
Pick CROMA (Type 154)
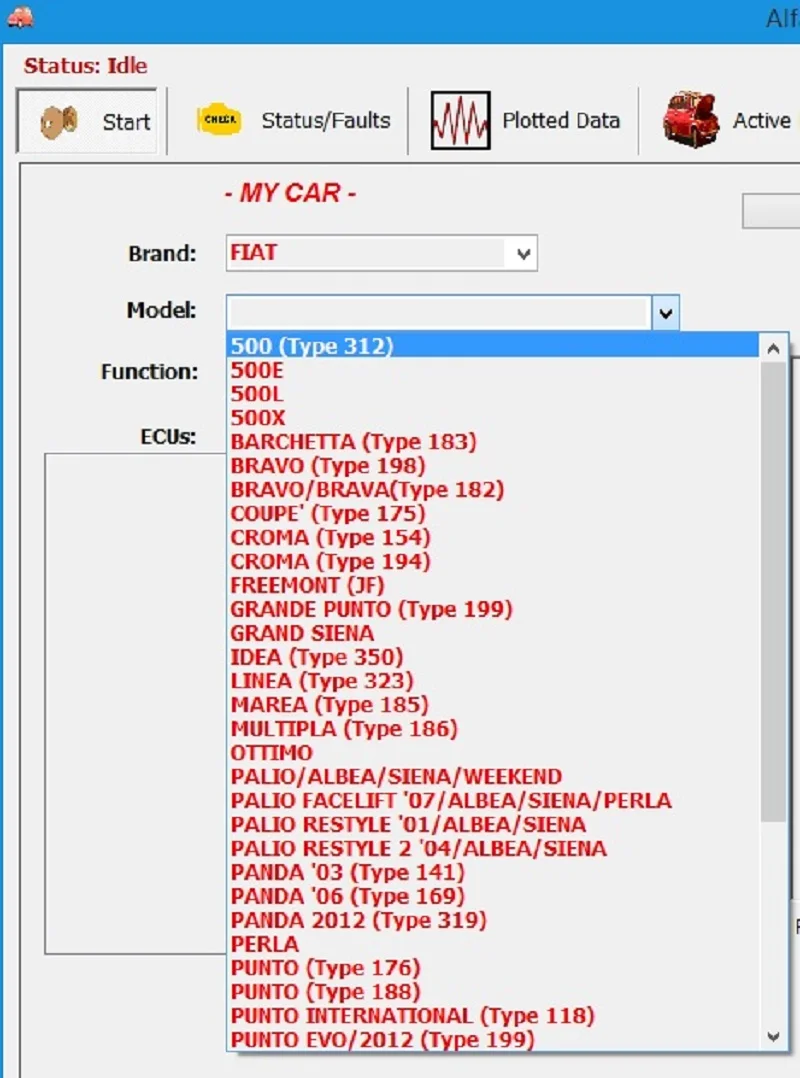[492, 538]
